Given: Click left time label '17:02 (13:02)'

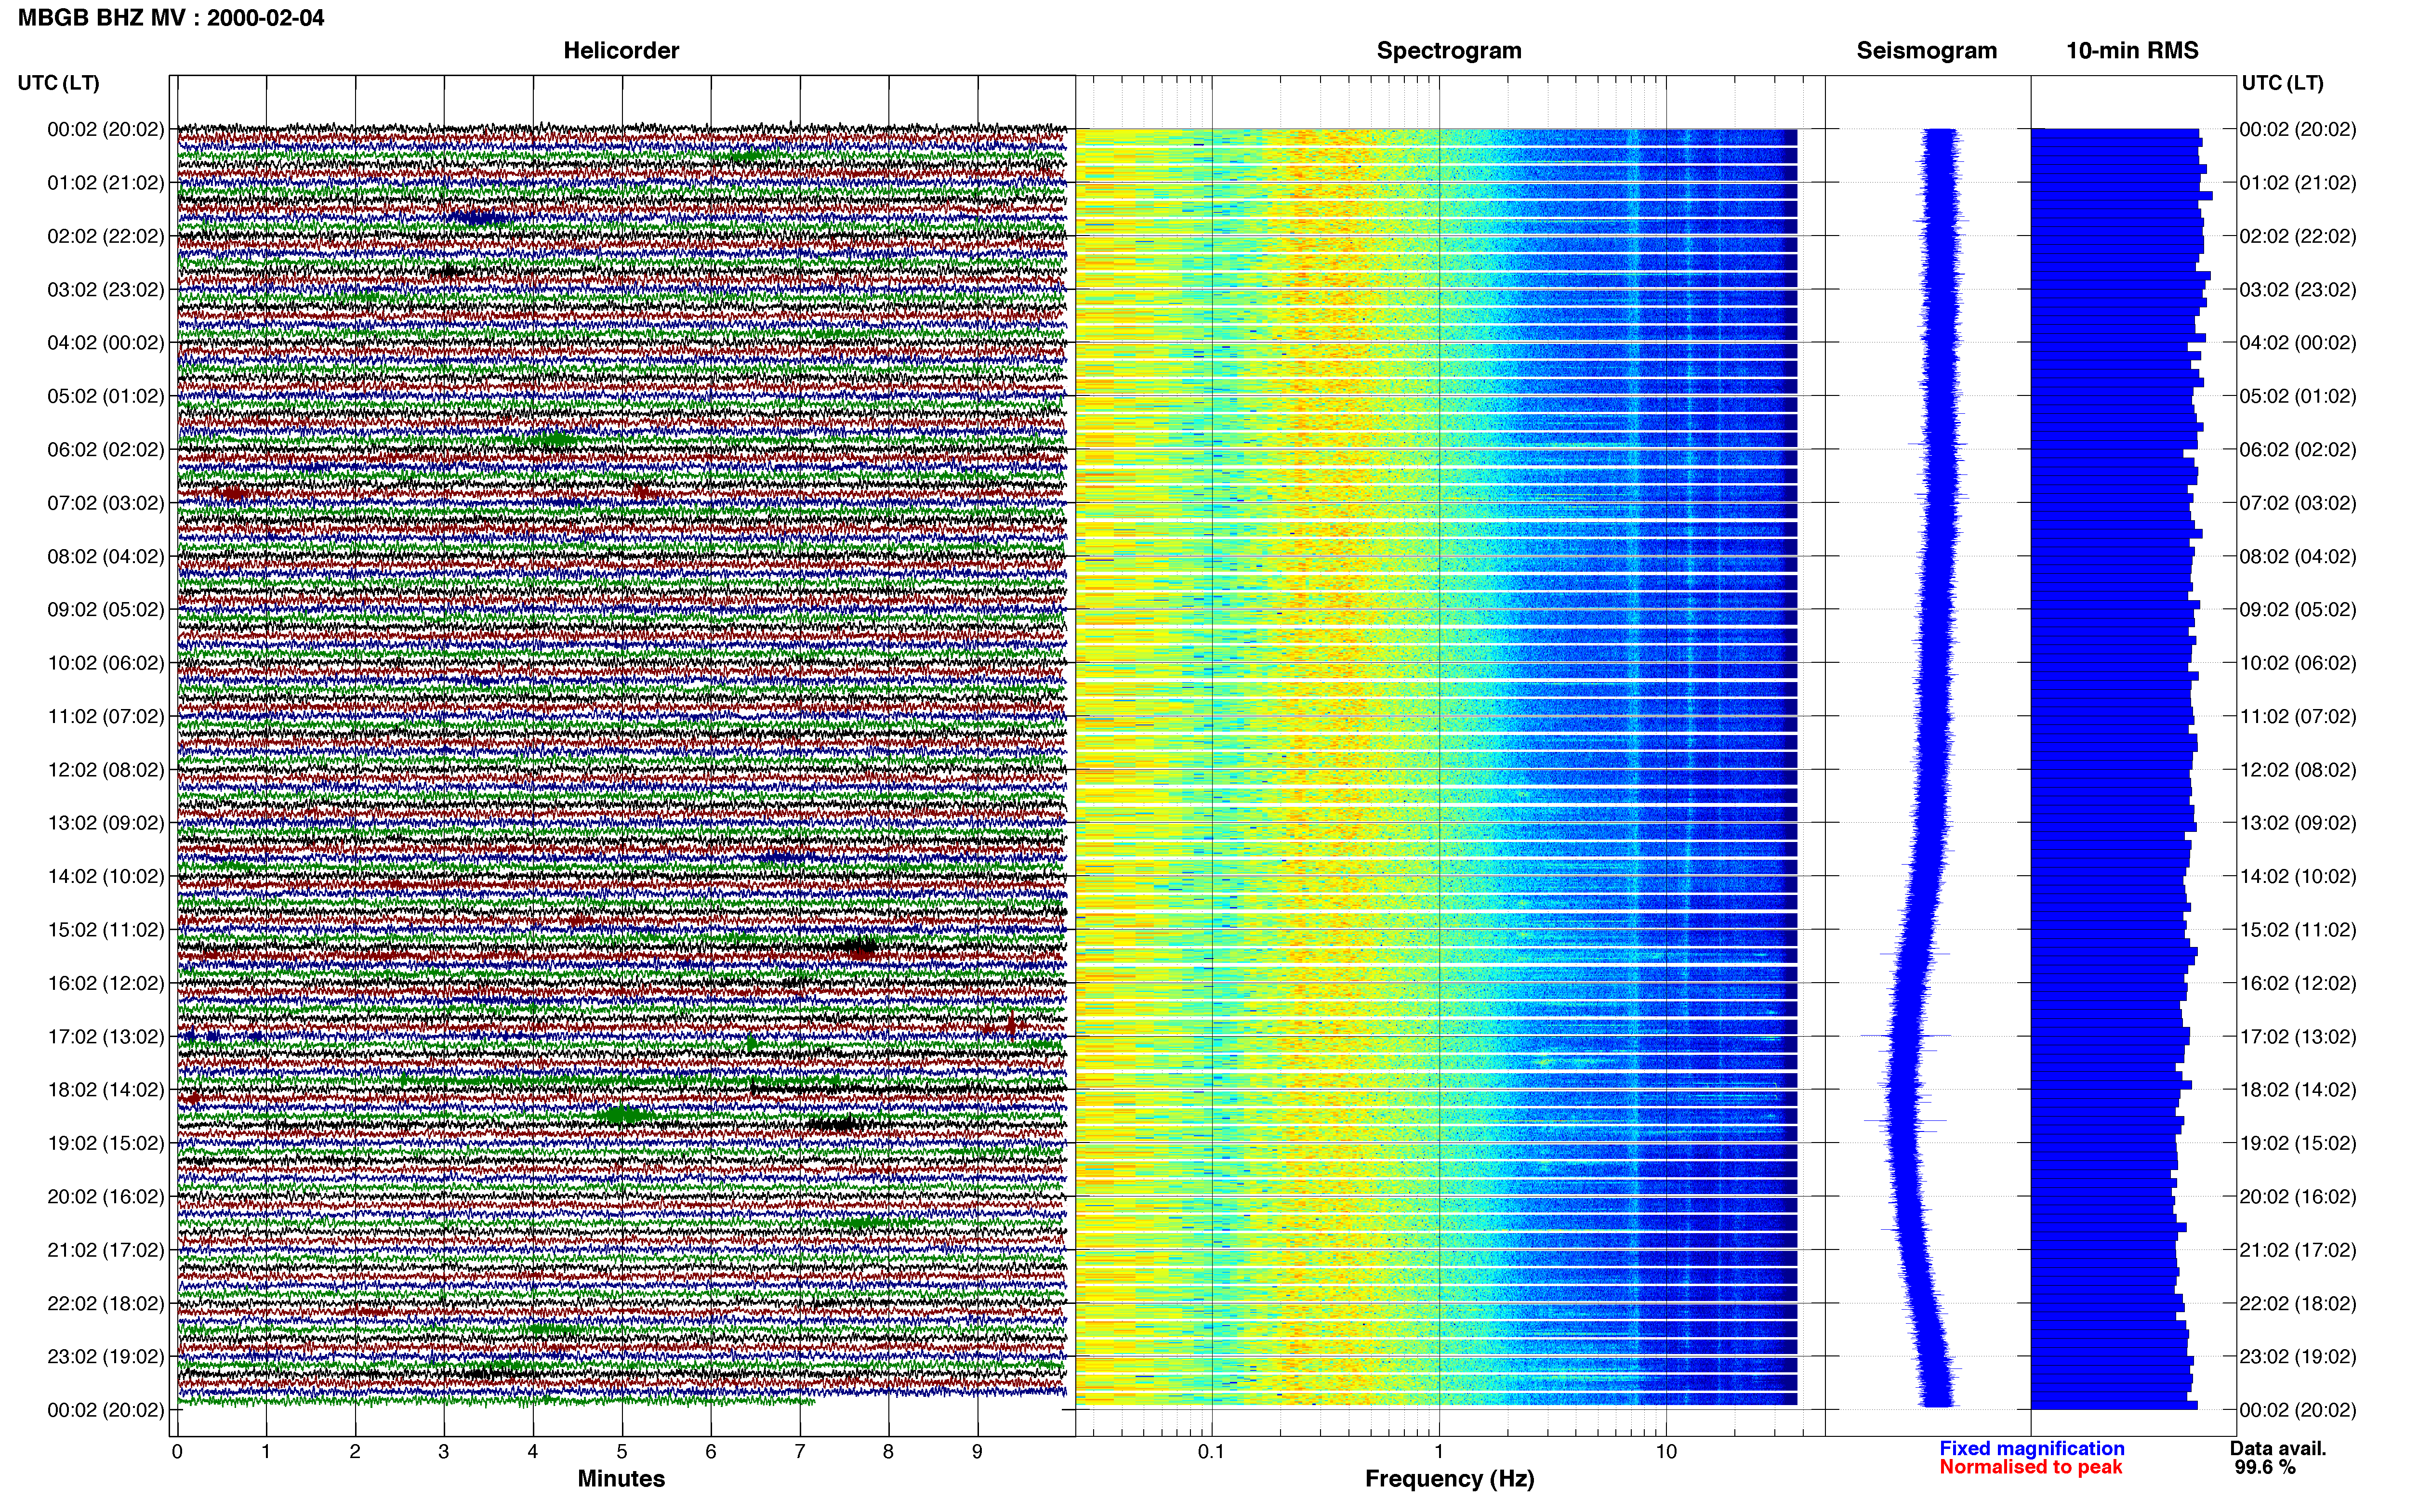Looking at the screenshot, I should click(106, 1037).
